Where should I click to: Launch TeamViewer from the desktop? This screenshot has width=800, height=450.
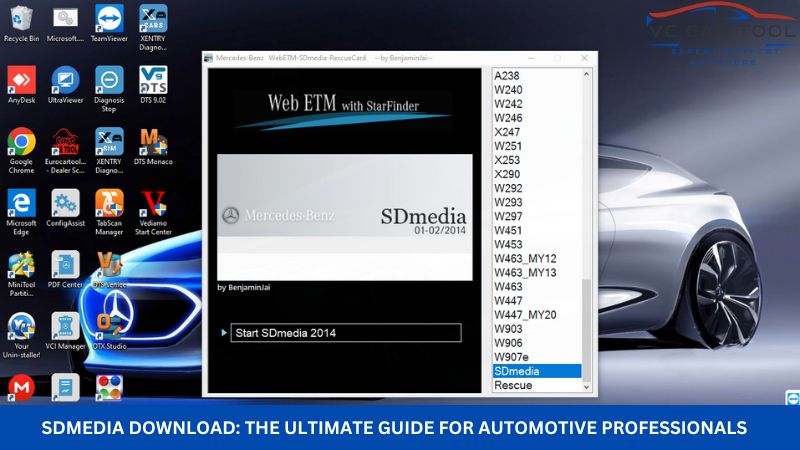pos(109,23)
